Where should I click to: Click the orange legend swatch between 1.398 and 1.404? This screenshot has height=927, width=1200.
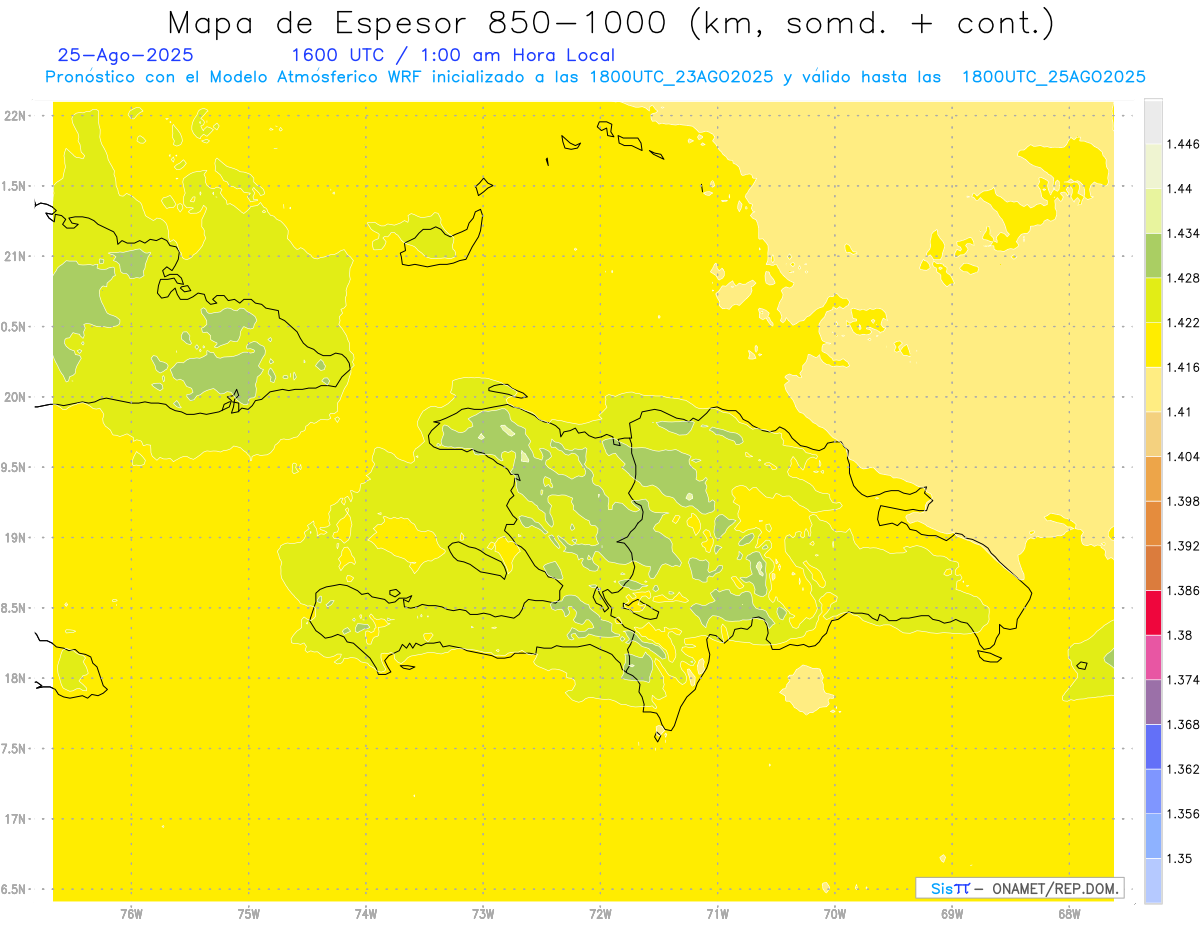tap(1153, 478)
